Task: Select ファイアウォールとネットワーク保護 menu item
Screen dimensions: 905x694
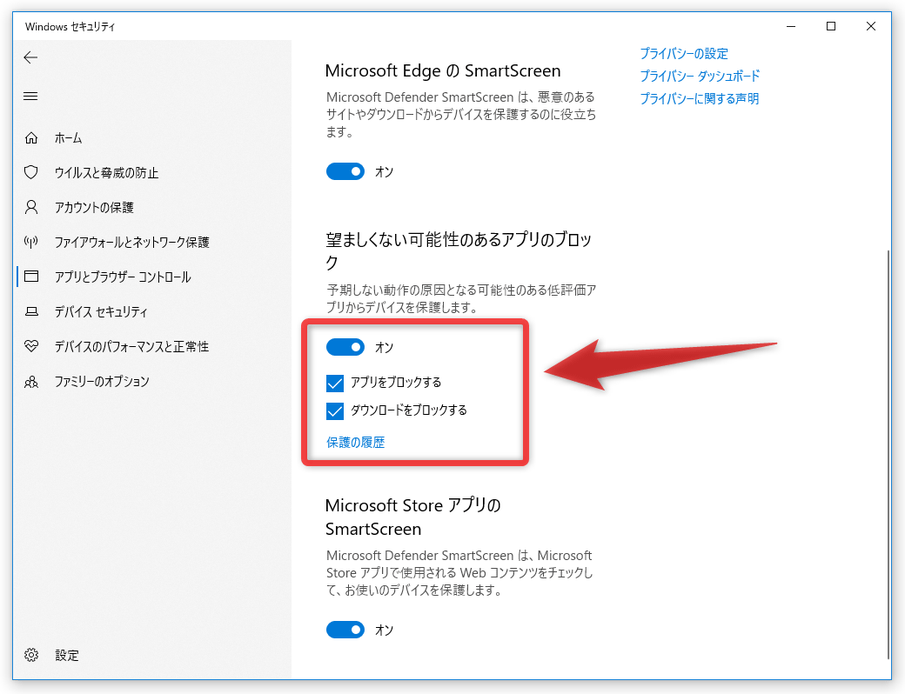Action: (132, 242)
